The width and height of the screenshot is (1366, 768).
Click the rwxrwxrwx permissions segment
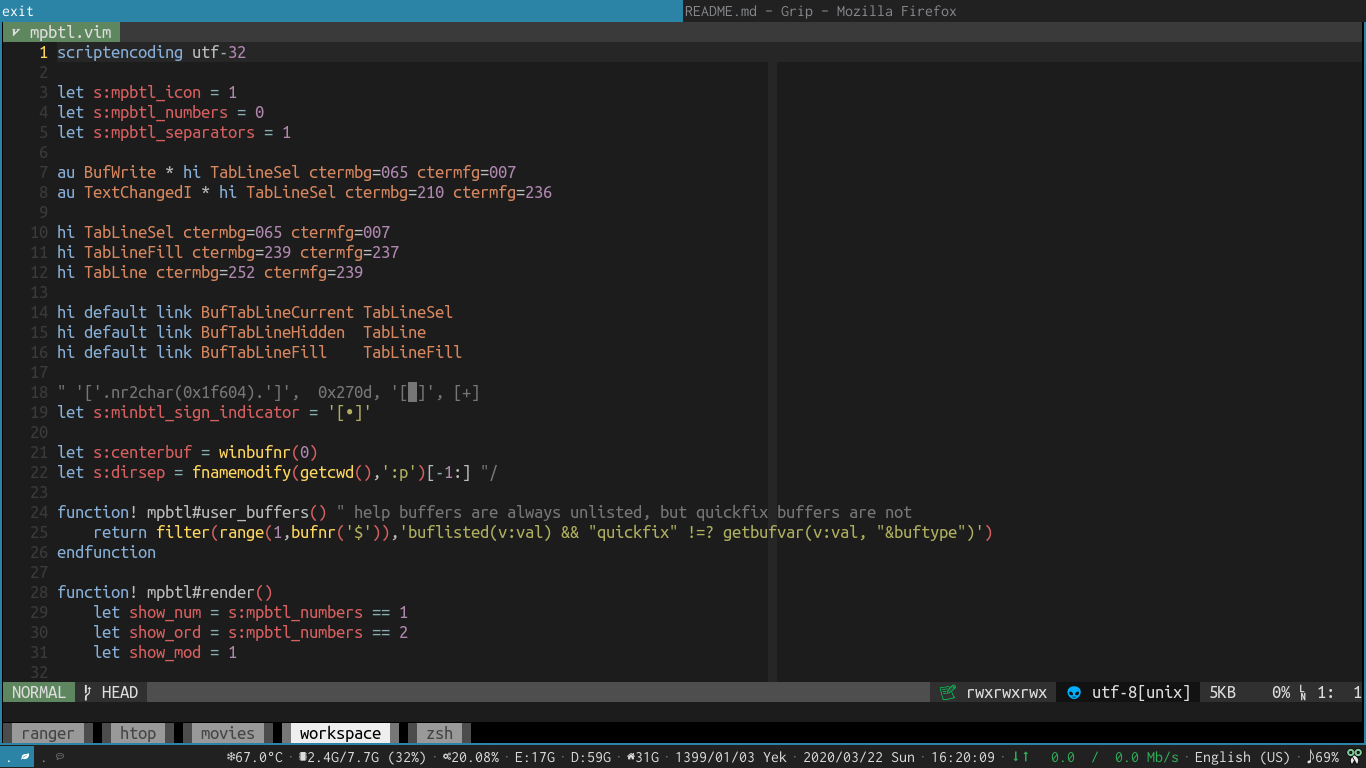click(1006, 692)
